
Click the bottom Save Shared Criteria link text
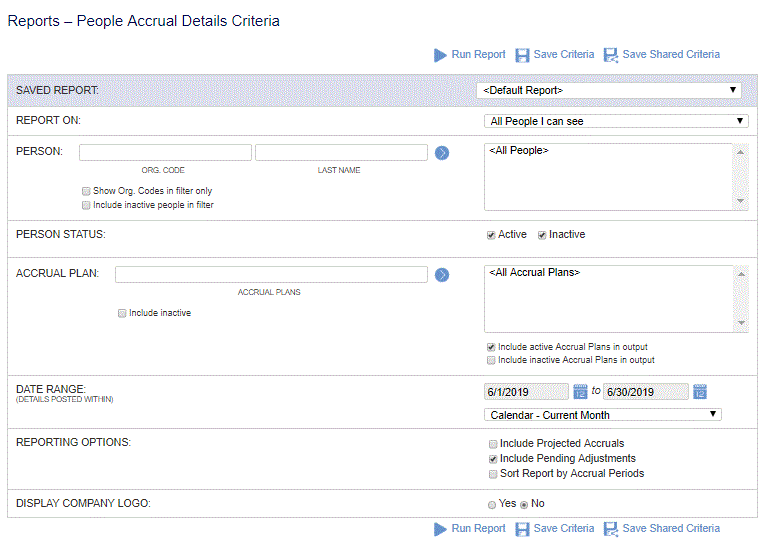[671, 528]
